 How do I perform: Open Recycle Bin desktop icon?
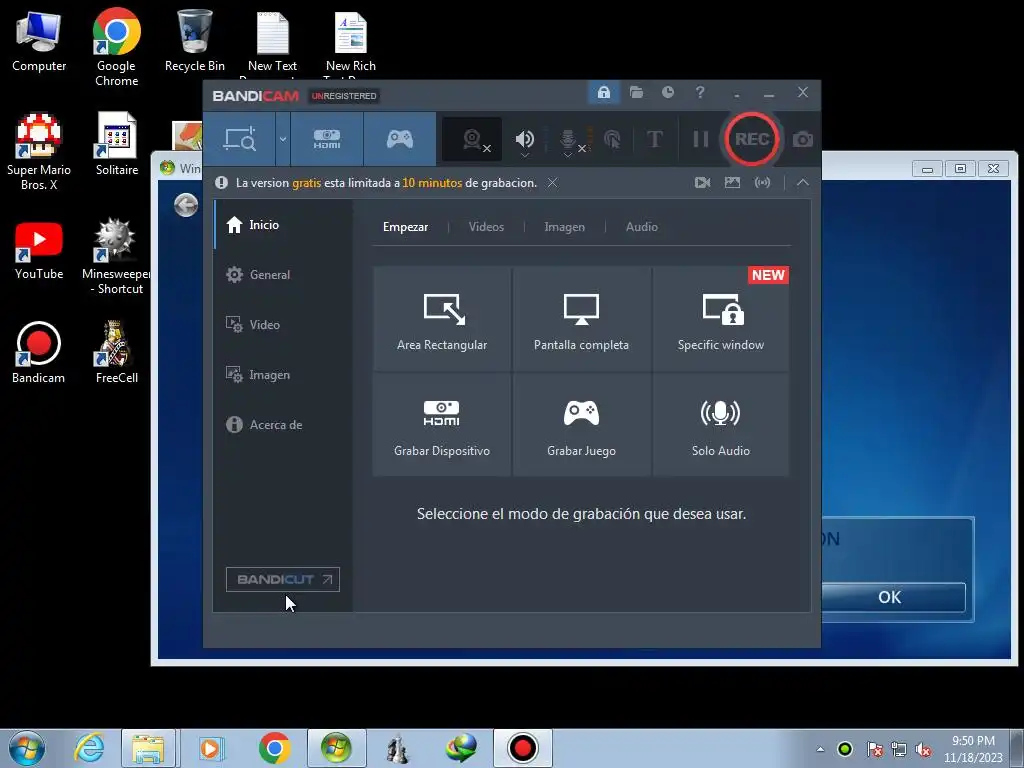(x=195, y=42)
